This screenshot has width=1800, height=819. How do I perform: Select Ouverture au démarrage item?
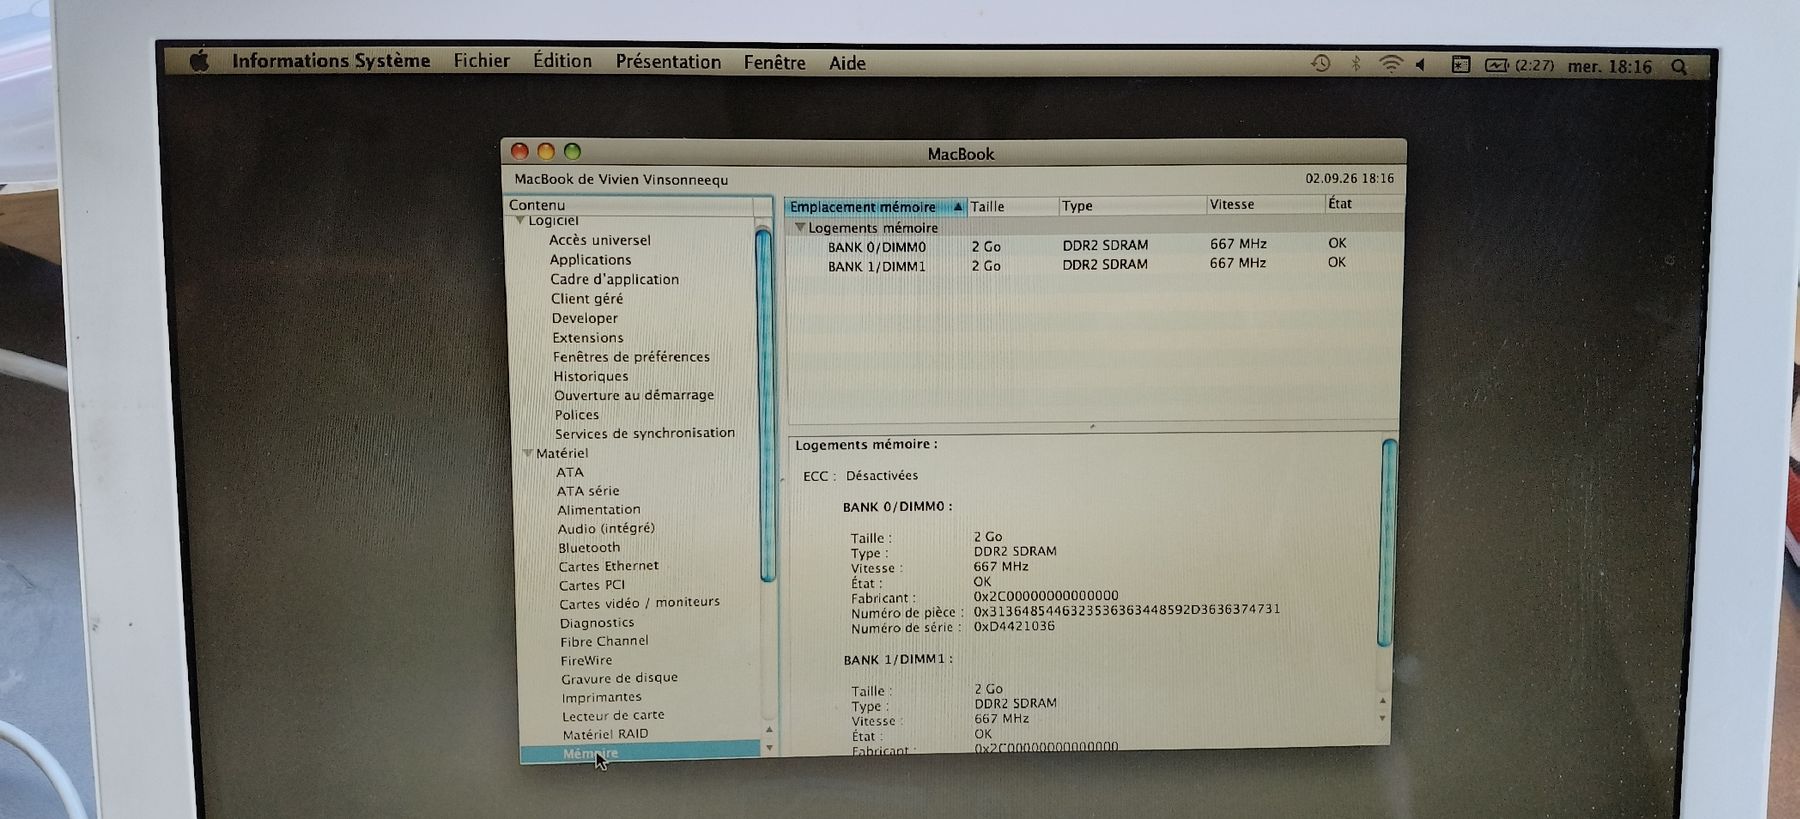coord(634,395)
